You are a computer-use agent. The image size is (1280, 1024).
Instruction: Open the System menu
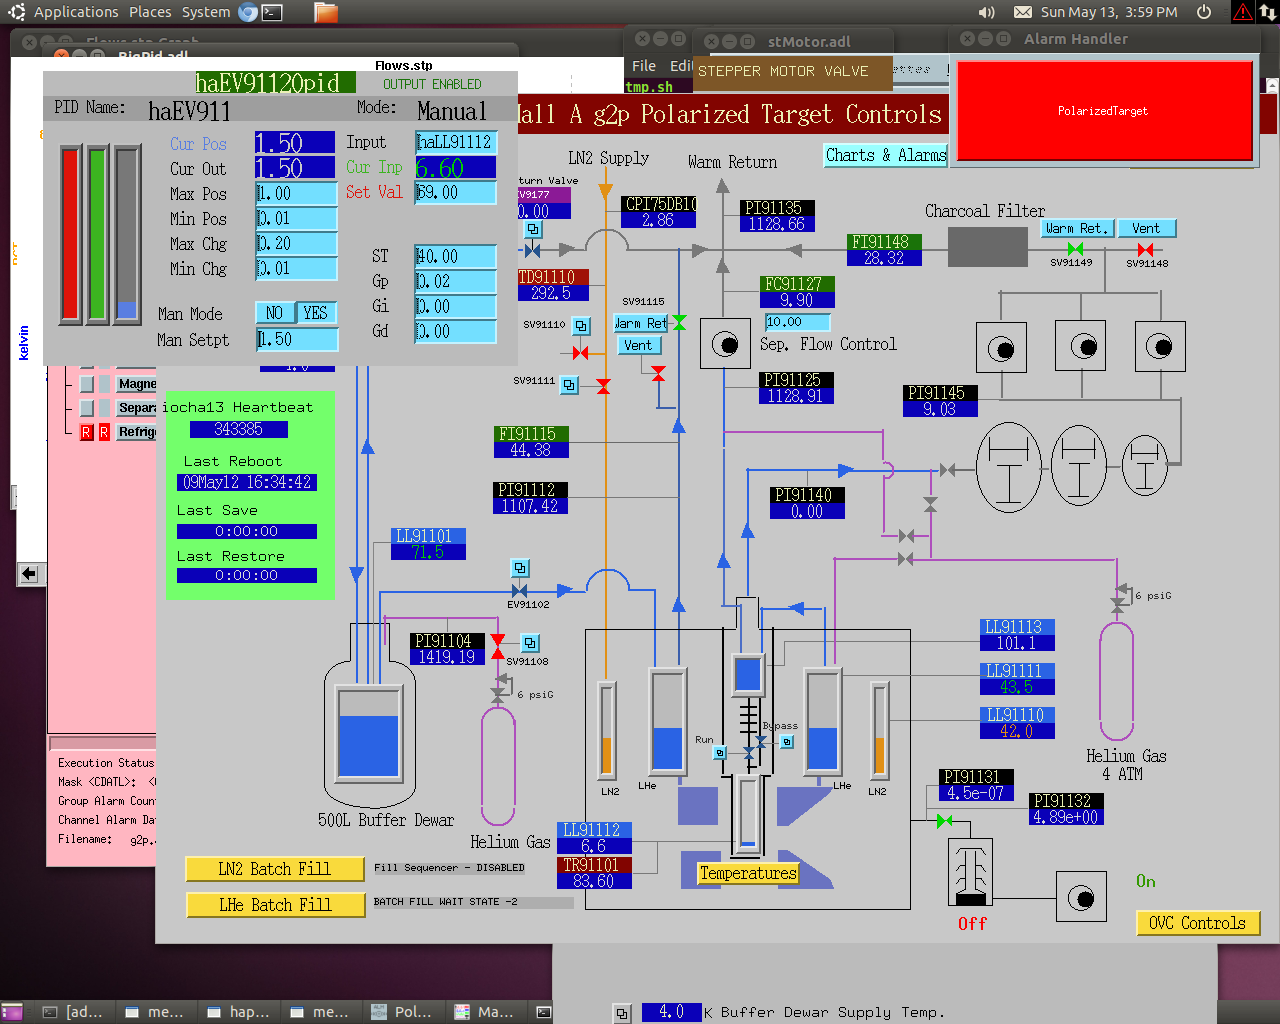[x=206, y=12]
